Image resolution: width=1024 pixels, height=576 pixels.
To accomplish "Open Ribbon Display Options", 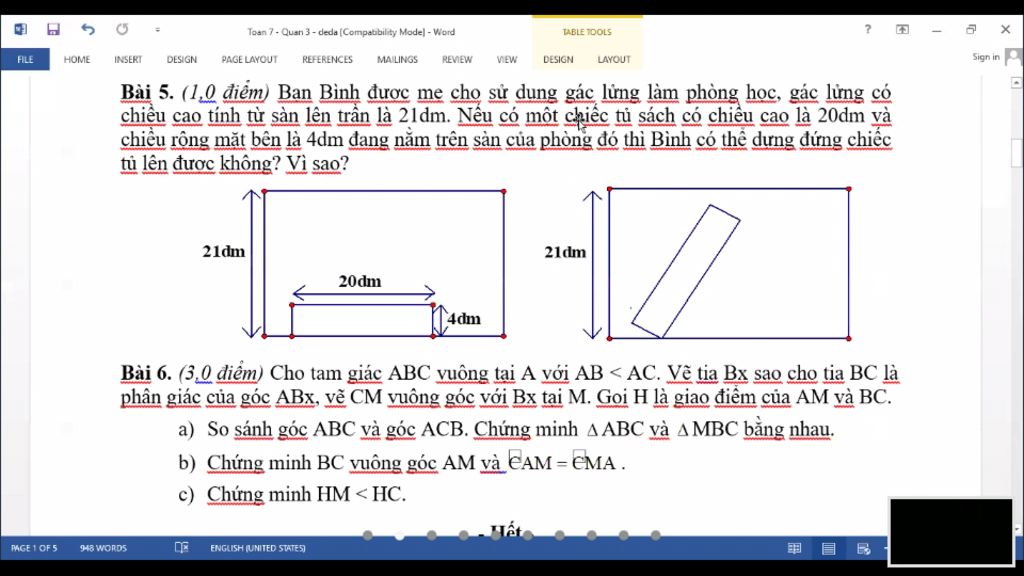I will (902, 29).
